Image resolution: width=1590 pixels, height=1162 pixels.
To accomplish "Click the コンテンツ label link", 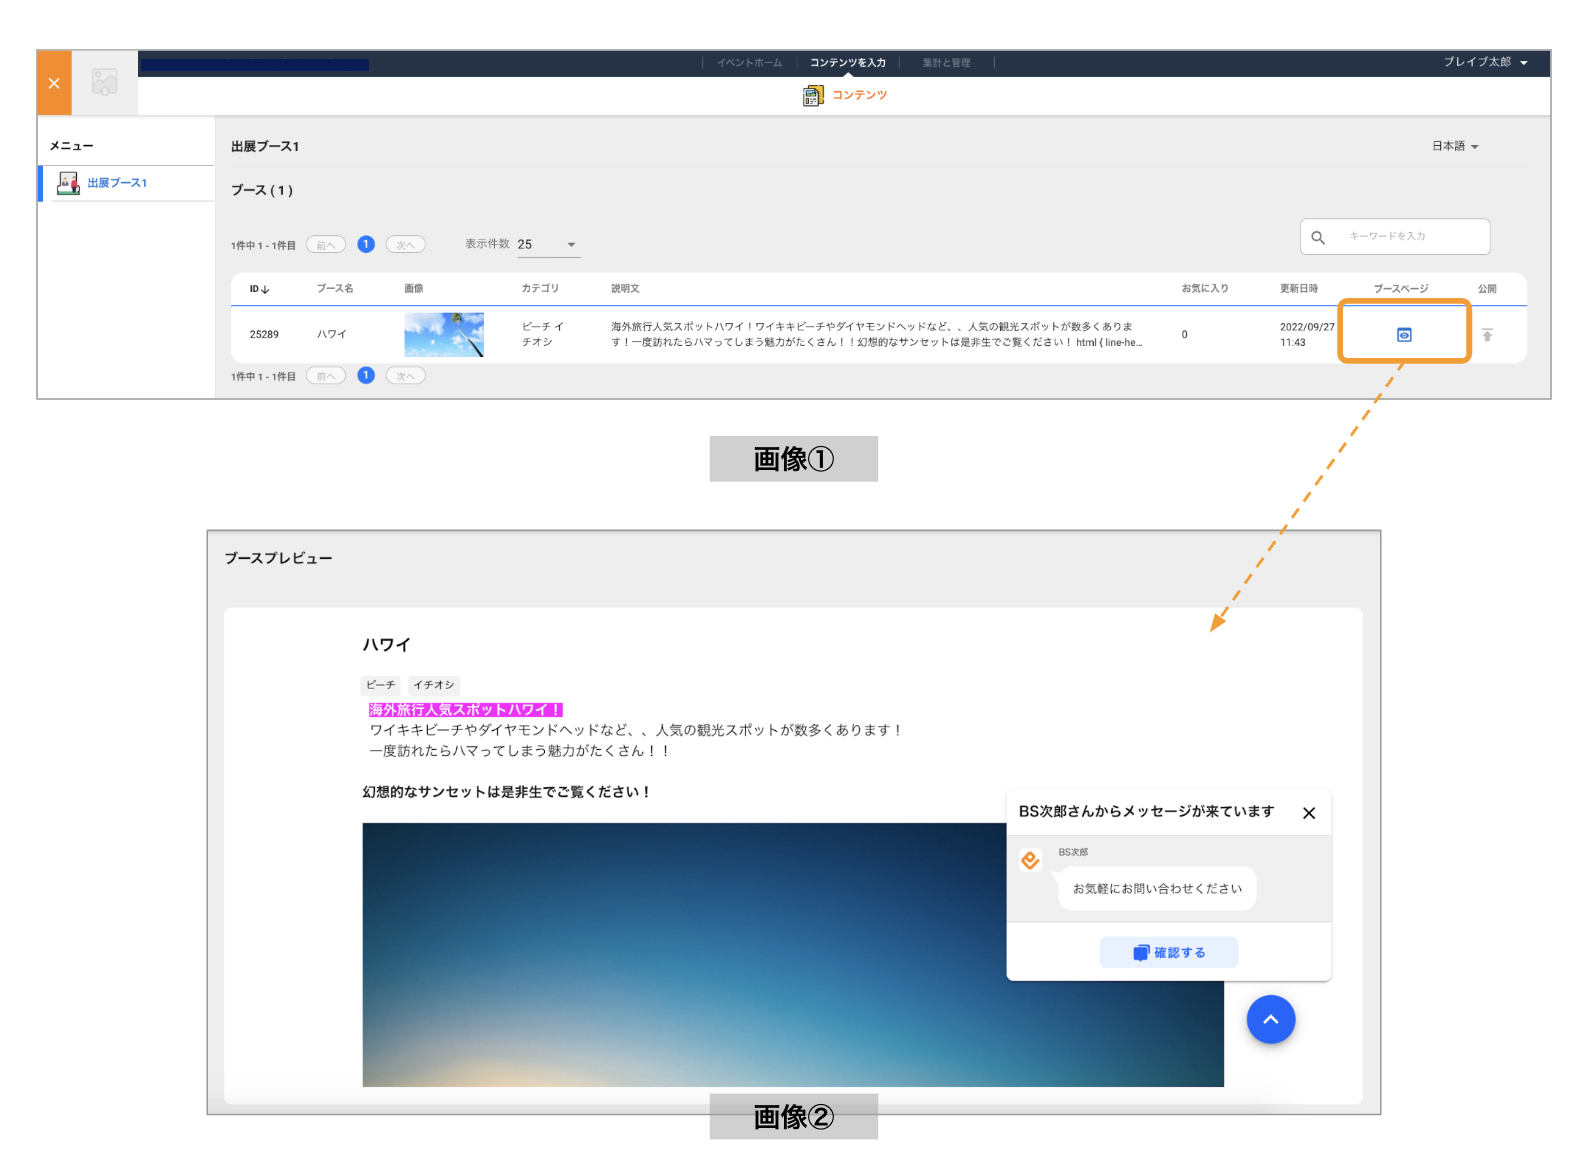I will (860, 95).
